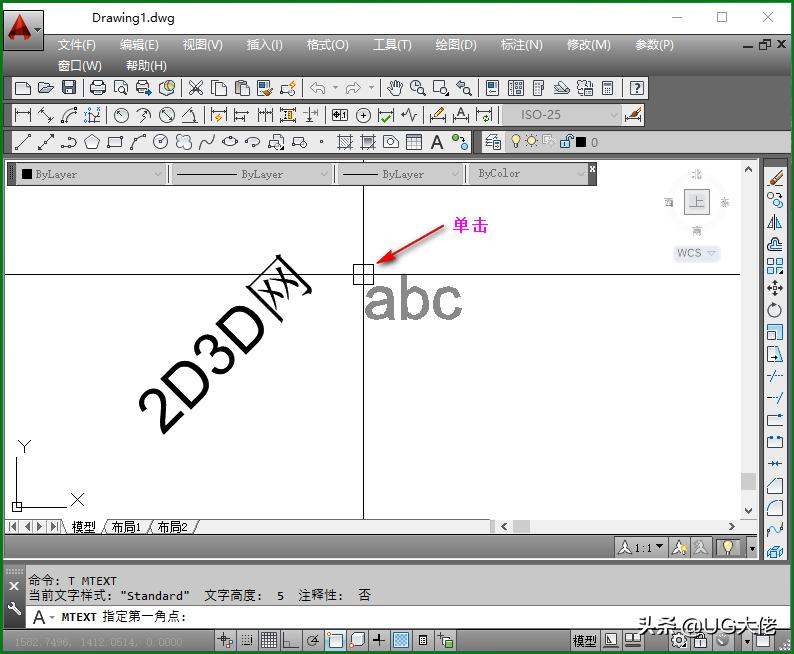Open the Layer Properties Manager icon
The width and height of the screenshot is (794, 654).
493,142
